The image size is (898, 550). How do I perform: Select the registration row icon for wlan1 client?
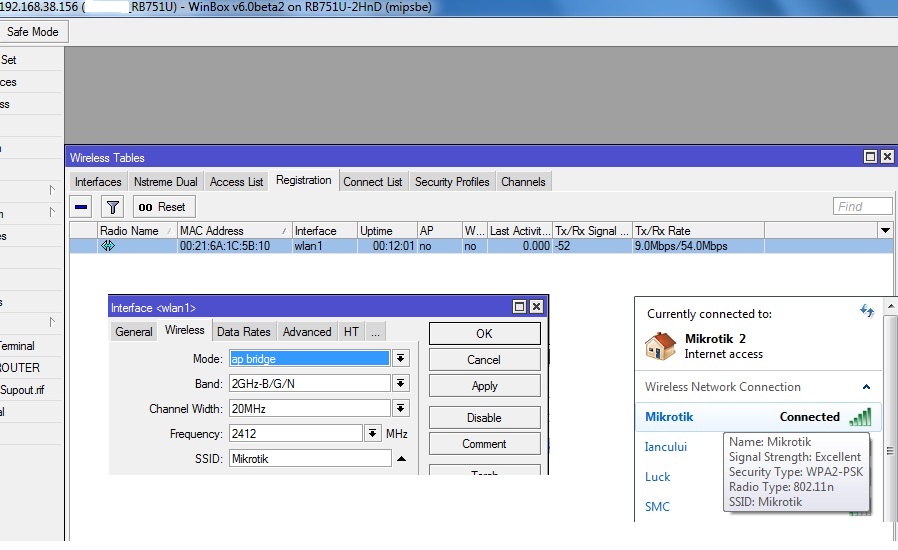(108, 246)
